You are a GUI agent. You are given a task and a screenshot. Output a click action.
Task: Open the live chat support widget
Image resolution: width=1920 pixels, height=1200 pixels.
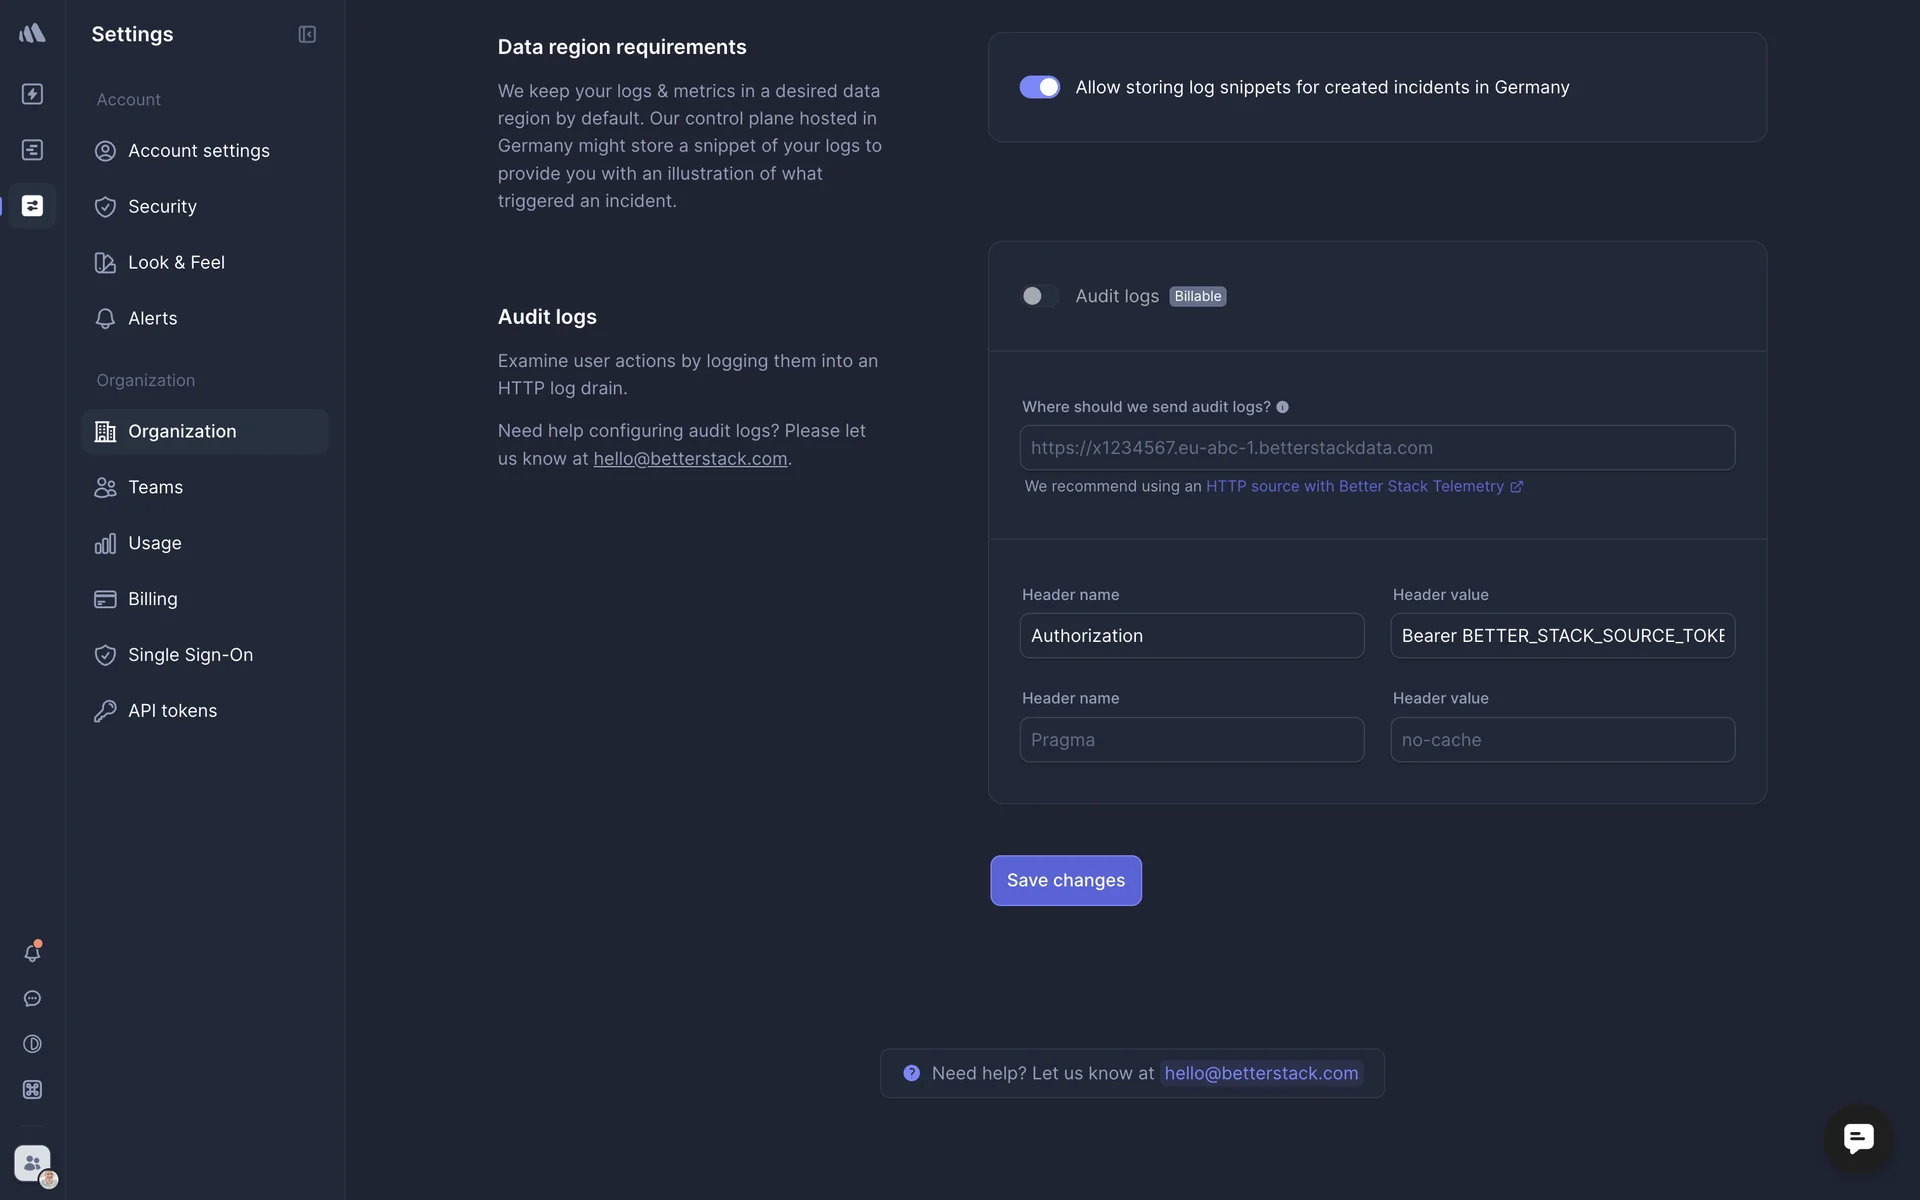click(x=1858, y=1138)
